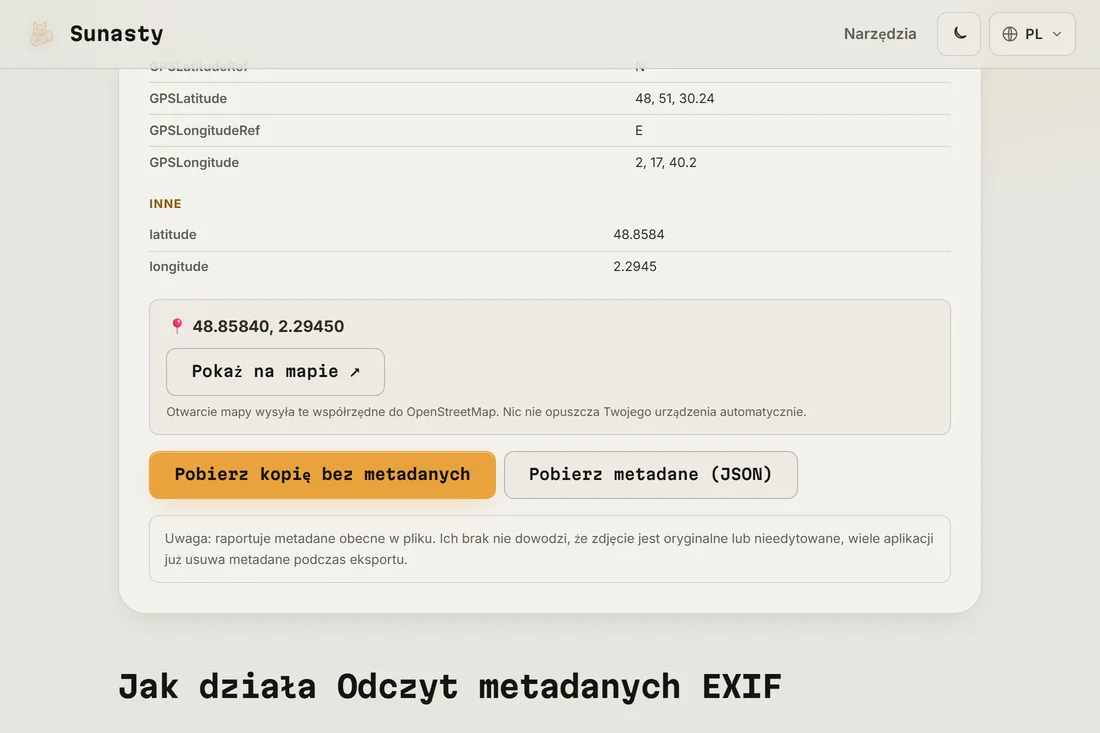Click the lowercase latitude row label
Viewport: 1100px width, 733px height.
pyautogui.click(x=173, y=234)
